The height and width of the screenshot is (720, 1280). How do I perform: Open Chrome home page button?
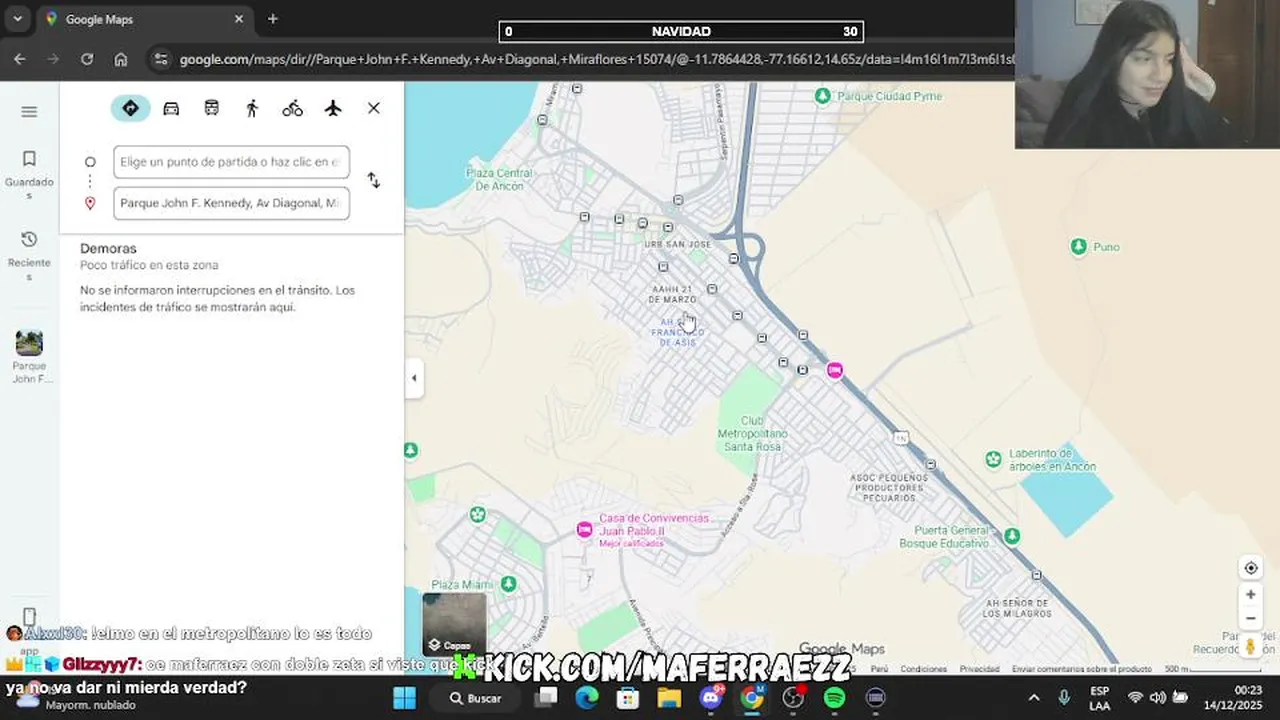pos(121,59)
